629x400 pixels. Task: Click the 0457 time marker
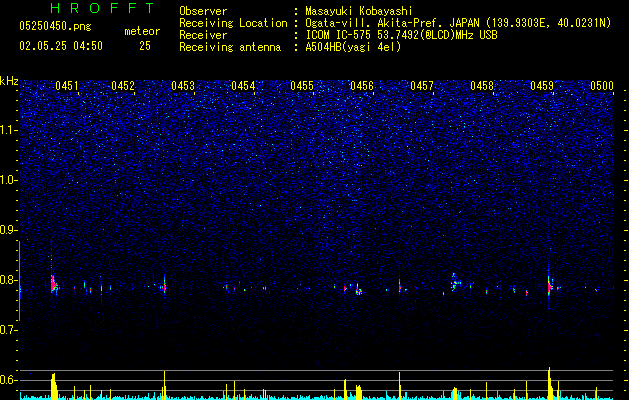[x=422, y=86]
